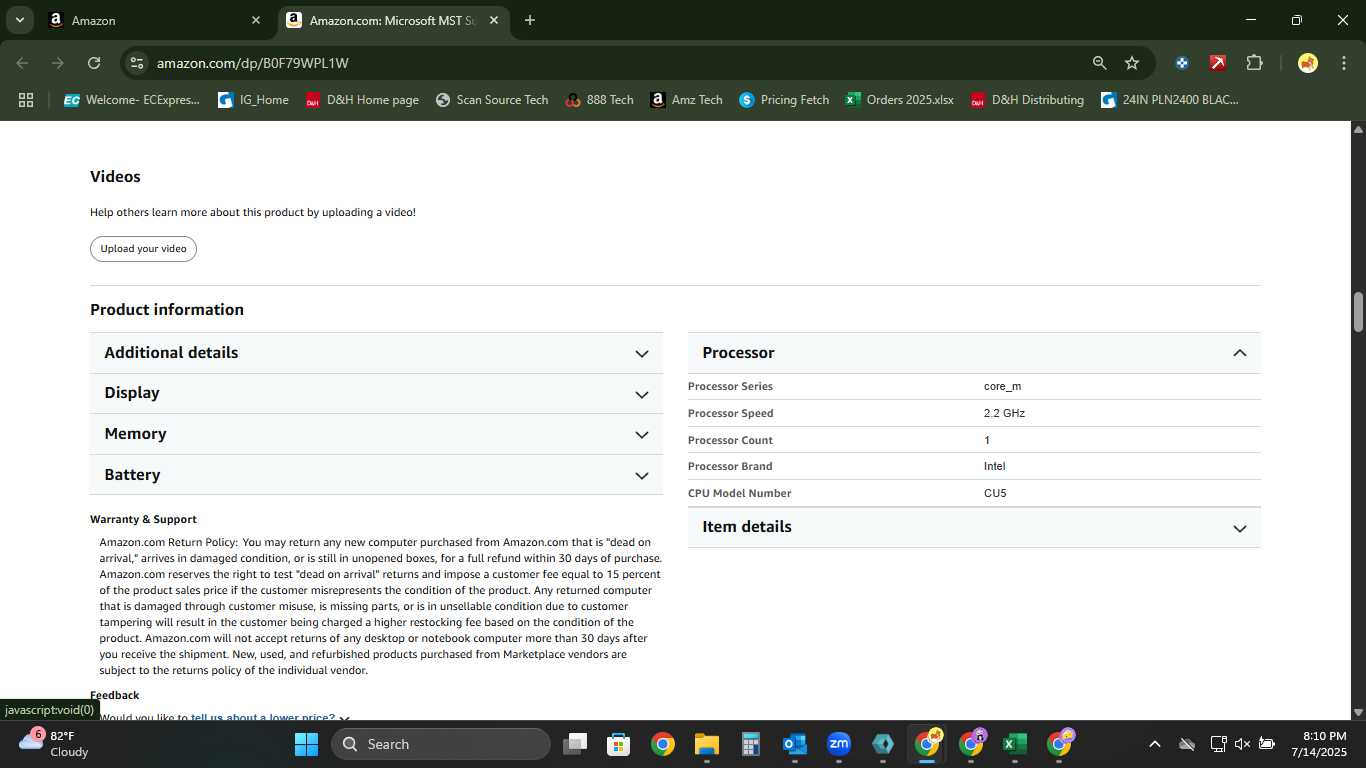Open the Windows Start menu
This screenshot has width=1366, height=768.
306,744
